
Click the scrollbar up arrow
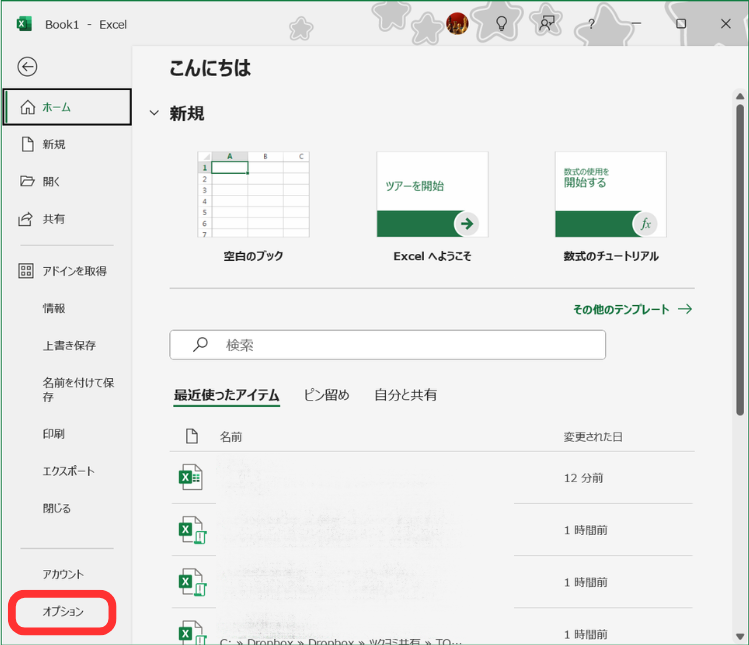(740, 97)
